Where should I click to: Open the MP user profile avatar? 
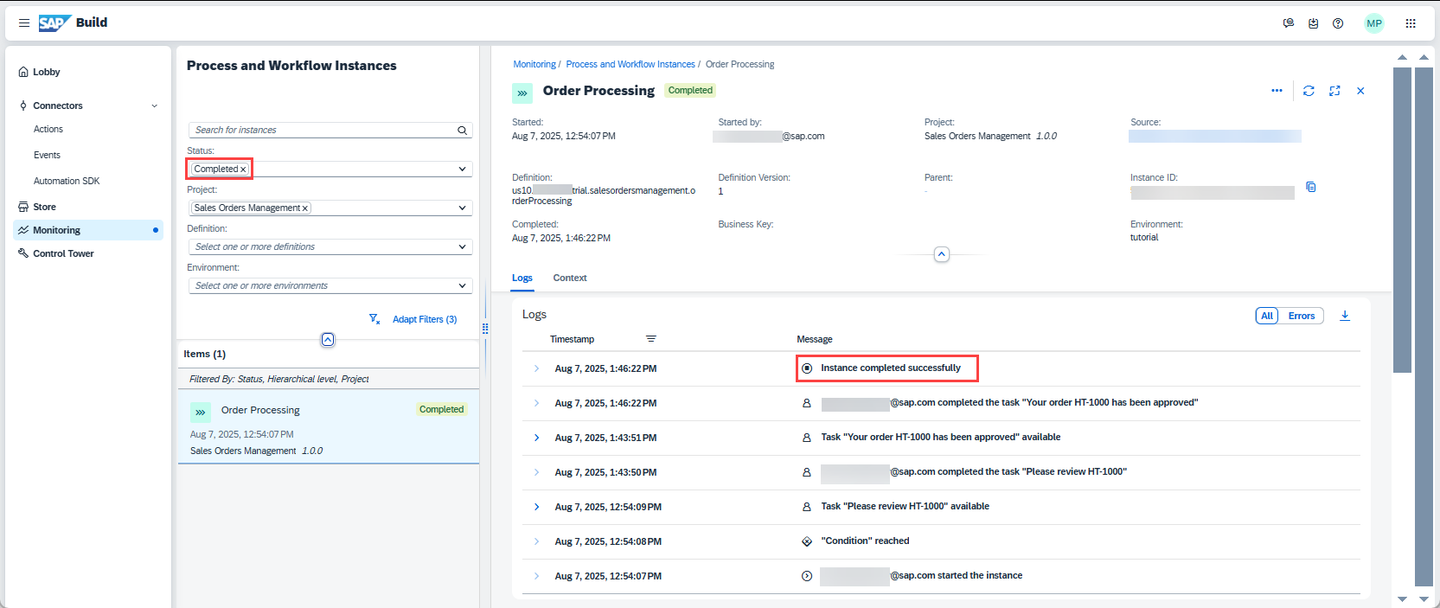(1374, 23)
